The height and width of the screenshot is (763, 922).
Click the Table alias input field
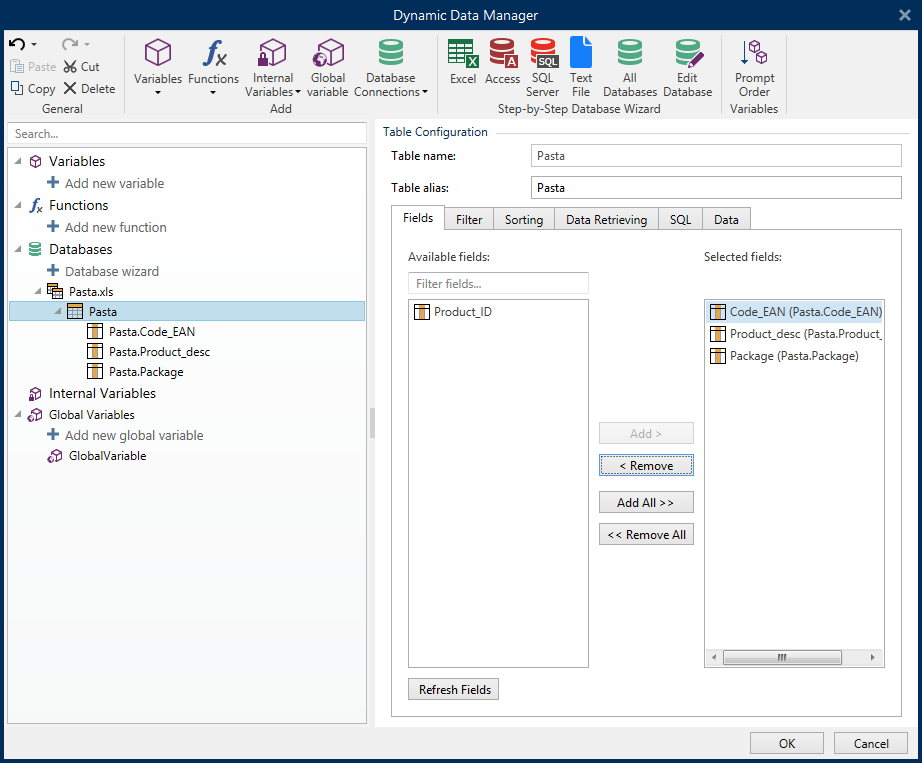pos(715,188)
